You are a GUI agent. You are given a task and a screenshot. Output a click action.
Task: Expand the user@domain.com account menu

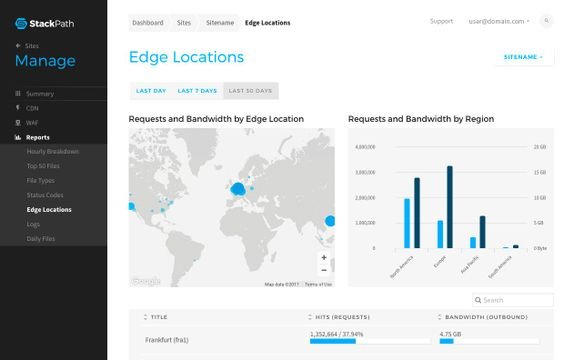[499, 22]
